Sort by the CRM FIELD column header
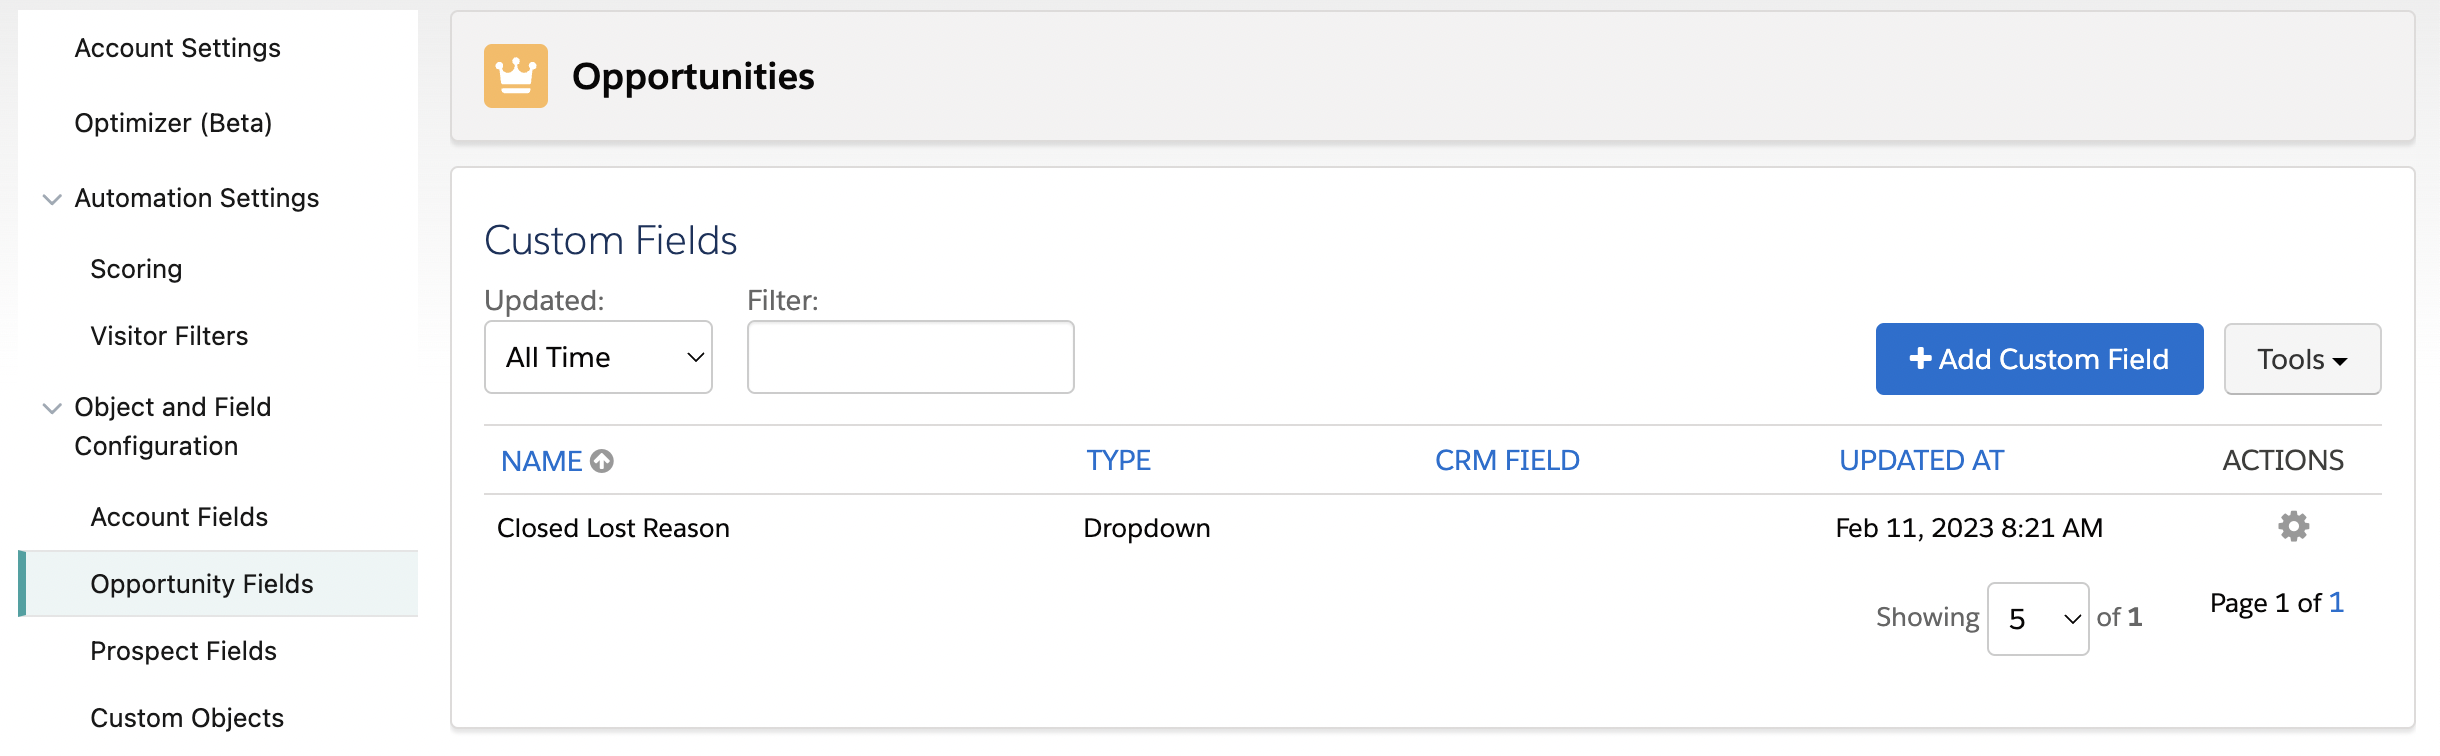The width and height of the screenshot is (2440, 756). click(x=1507, y=461)
